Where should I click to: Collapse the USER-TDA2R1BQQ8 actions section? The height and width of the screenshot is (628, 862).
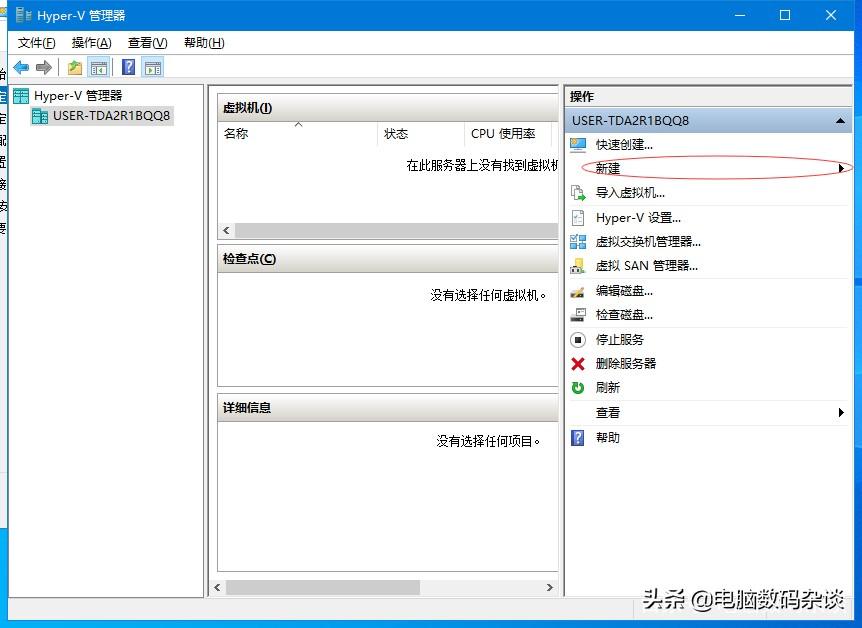point(839,118)
